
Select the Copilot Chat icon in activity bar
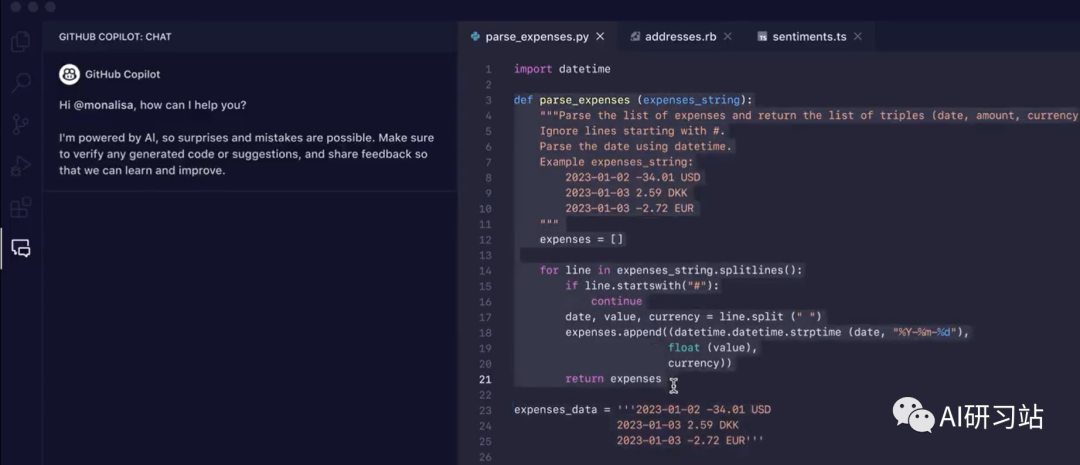pos(21,248)
